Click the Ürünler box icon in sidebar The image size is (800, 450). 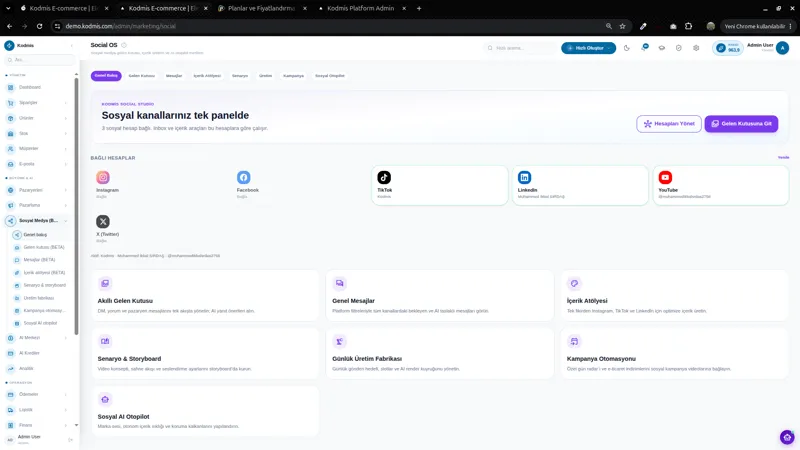[10, 118]
